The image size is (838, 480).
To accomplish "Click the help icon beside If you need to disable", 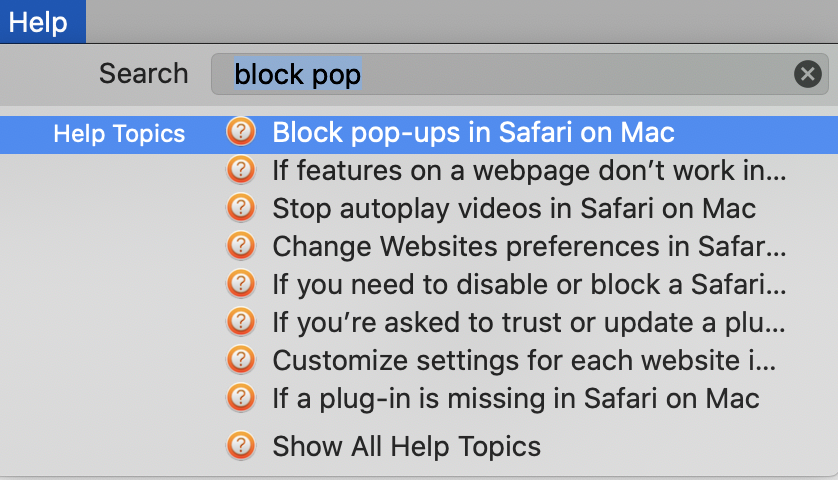I will 241,284.
